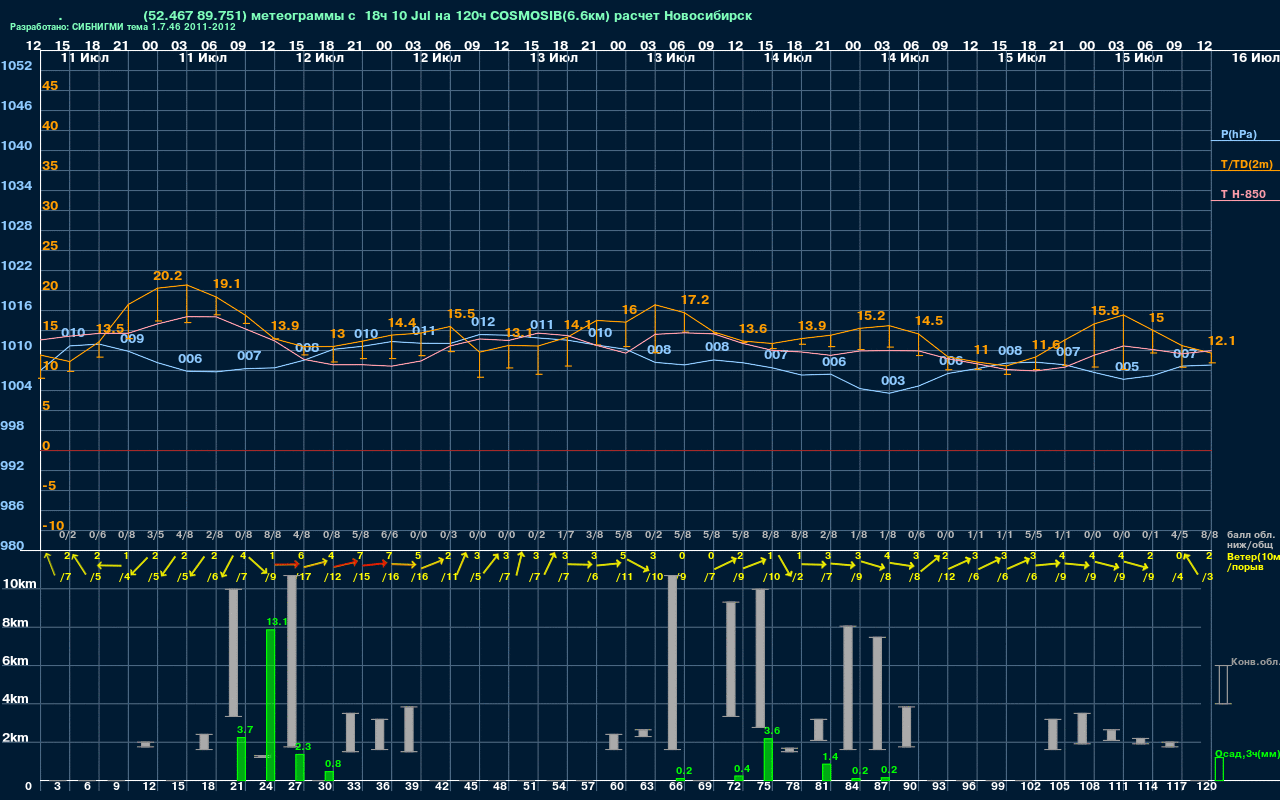Click the 11.6 temperature label
1280x800 pixels.
[x=1046, y=345]
